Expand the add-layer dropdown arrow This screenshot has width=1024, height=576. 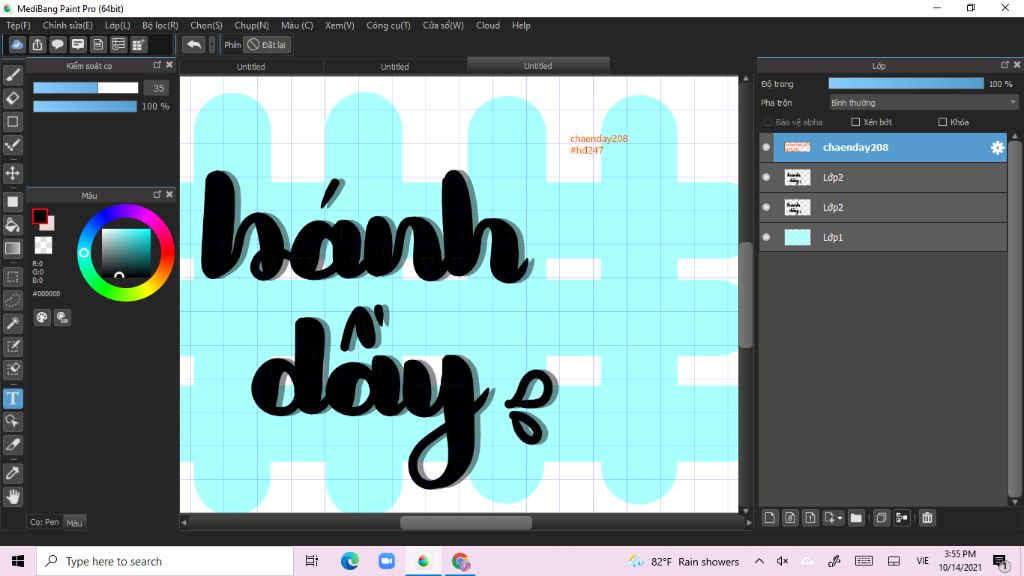pyautogui.click(x=840, y=519)
